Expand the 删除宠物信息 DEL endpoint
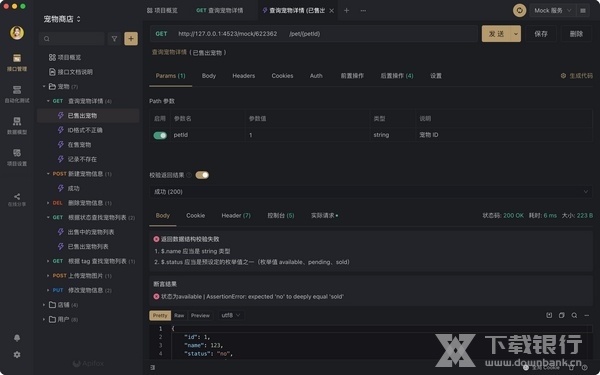The width and height of the screenshot is (600, 375). pyautogui.click(x=48, y=203)
